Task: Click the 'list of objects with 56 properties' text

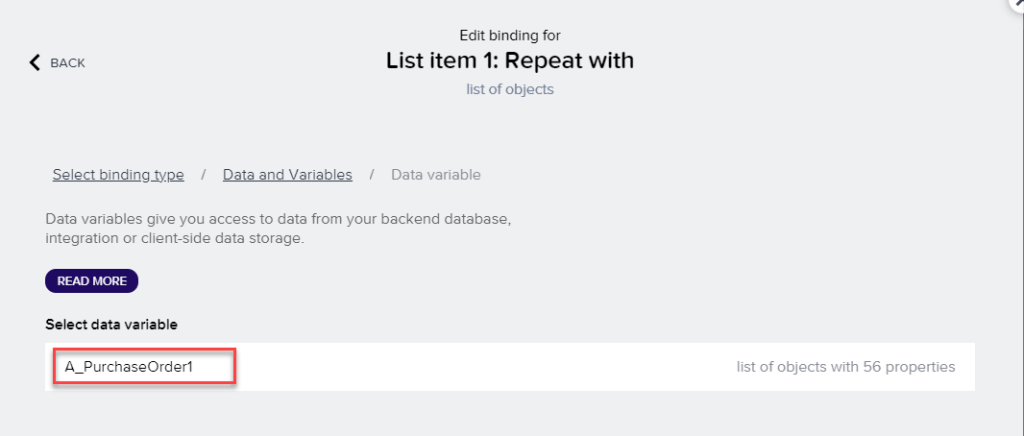Action: pos(845,367)
